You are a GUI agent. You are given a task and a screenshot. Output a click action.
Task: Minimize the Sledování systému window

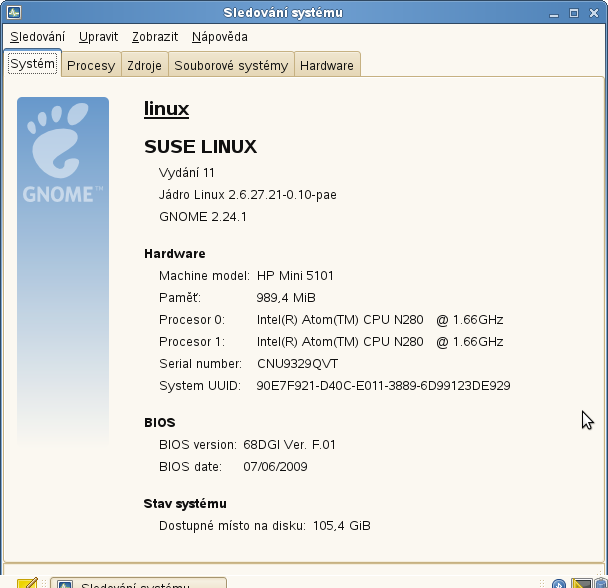click(554, 13)
